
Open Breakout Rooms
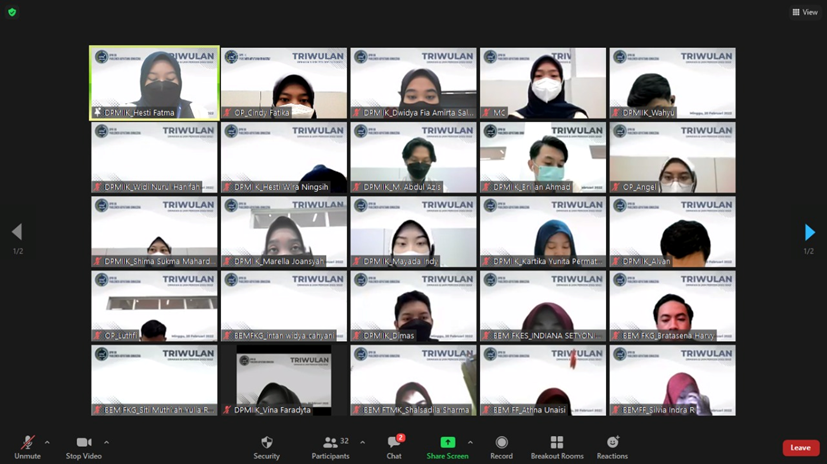pos(556,446)
